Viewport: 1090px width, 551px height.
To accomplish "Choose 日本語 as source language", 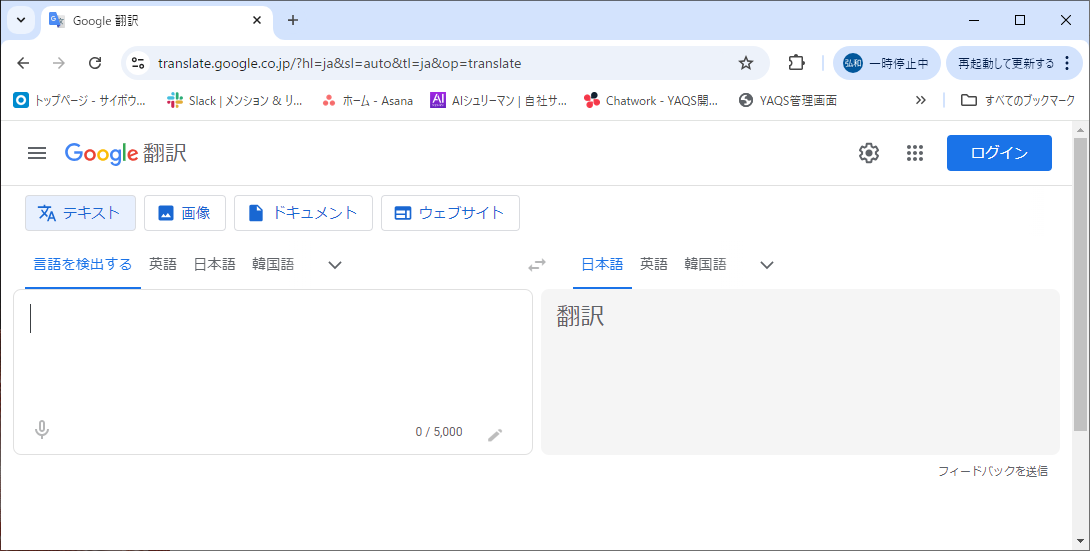I will 214,265.
